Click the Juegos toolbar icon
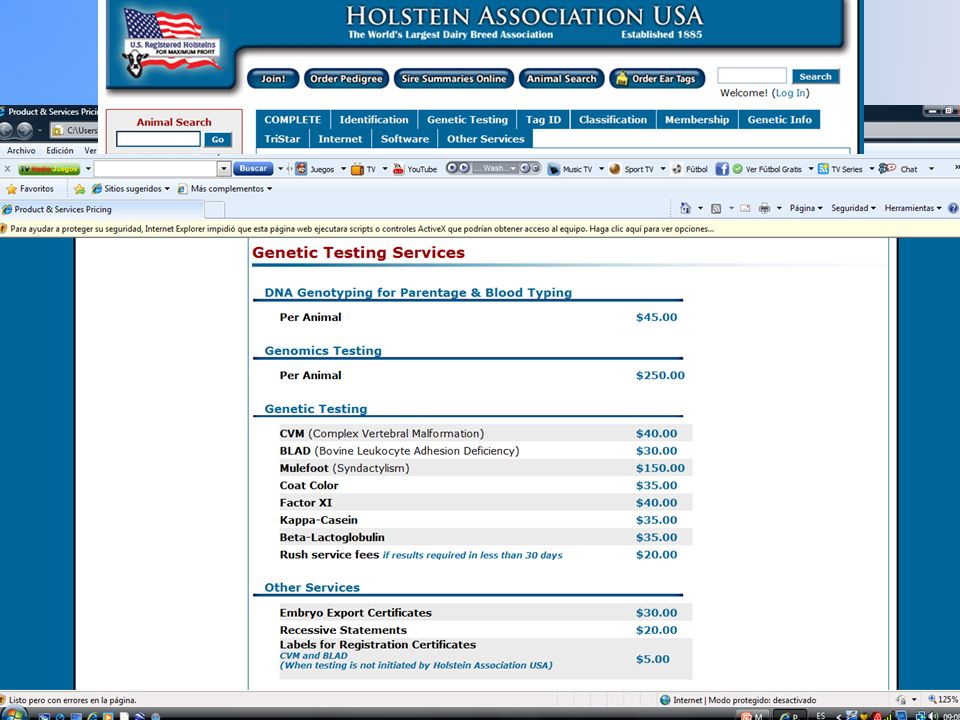The image size is (960, 720). [x=301, y=169]
